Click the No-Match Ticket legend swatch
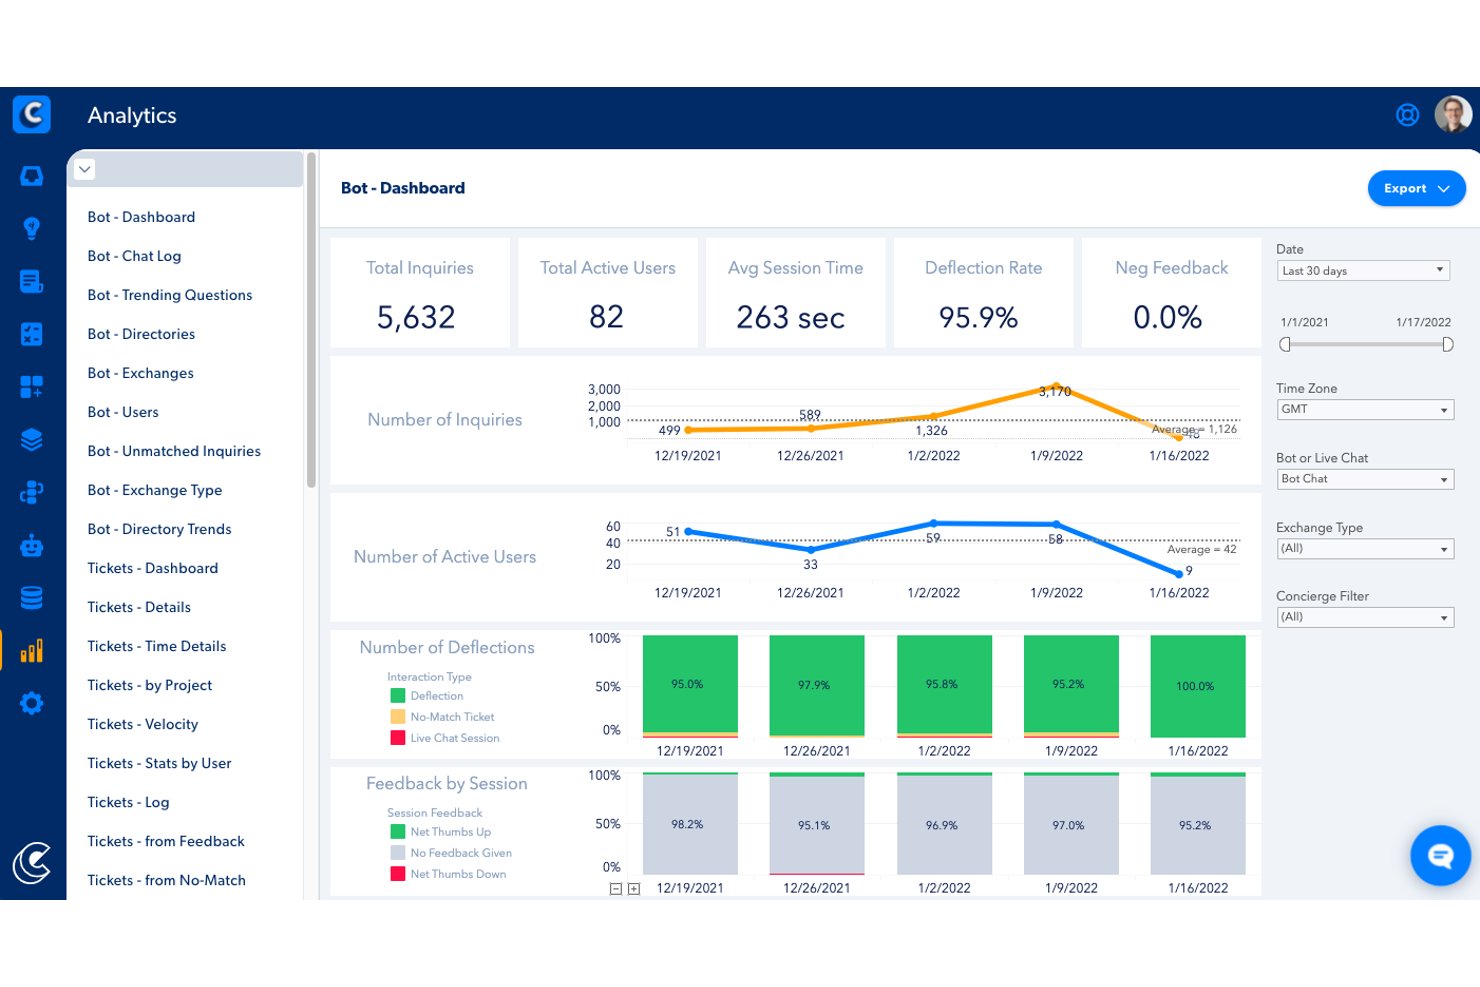Image resolution: width=1480 pixels, height=987 pixels. [x=397, y=717]
